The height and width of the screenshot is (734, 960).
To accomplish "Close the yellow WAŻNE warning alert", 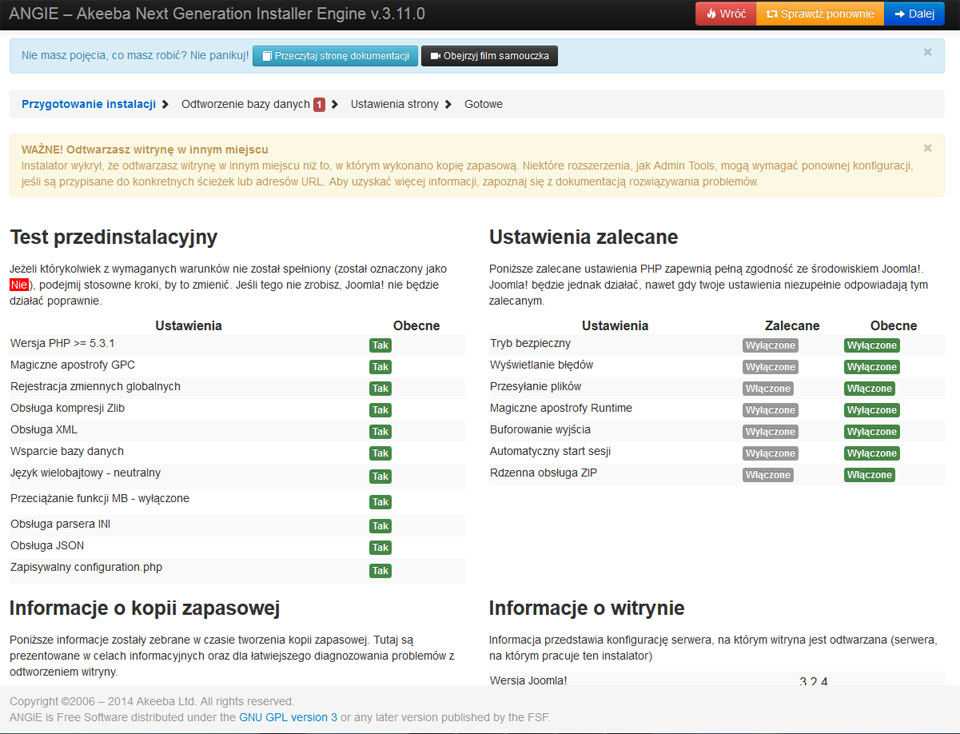I will [x=928, y=148].
